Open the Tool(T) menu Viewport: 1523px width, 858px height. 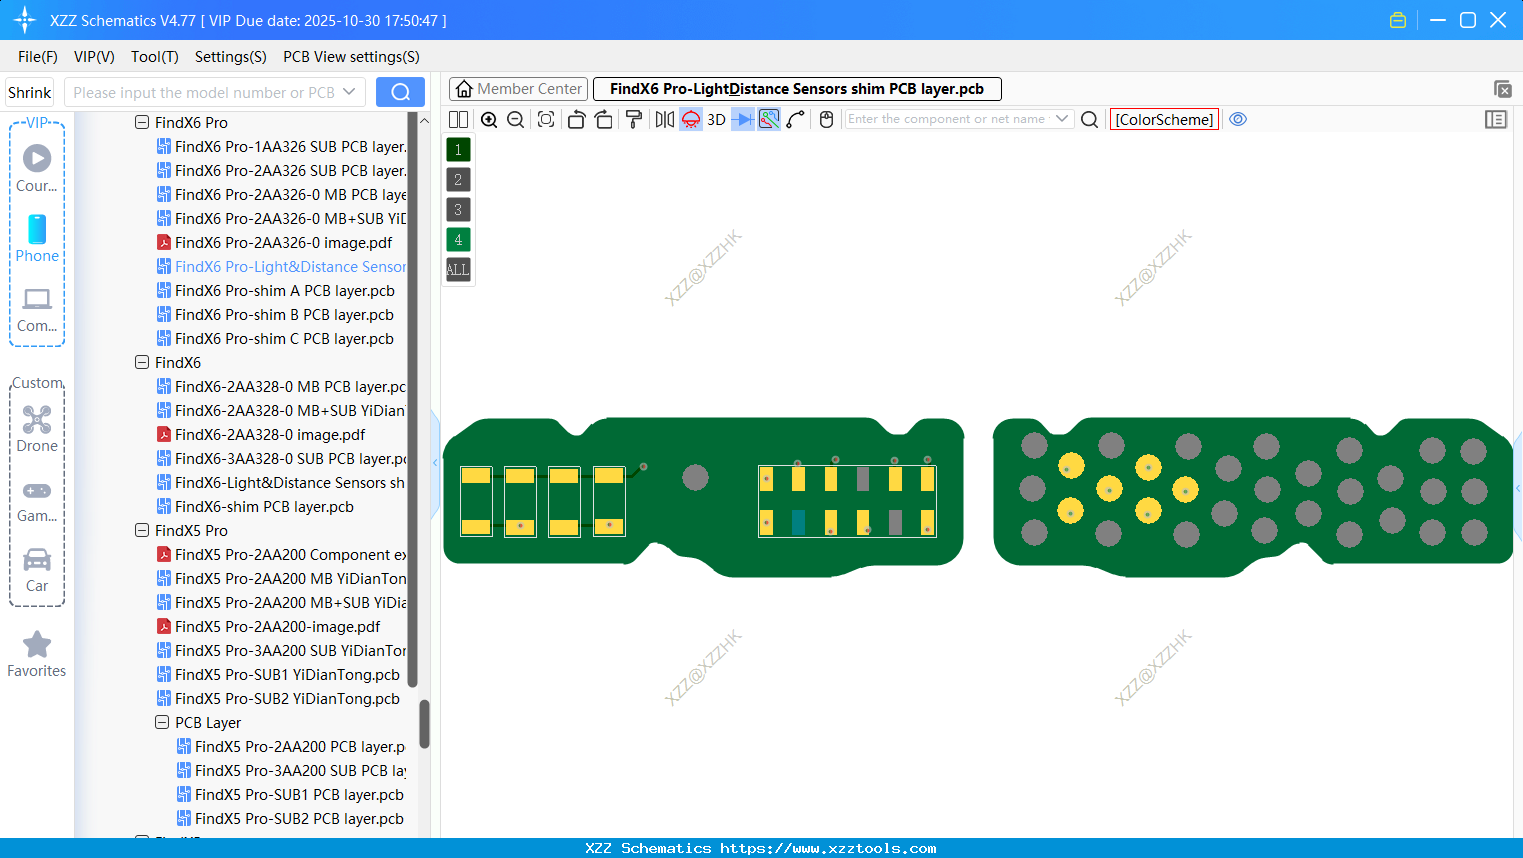pos(155,57)
